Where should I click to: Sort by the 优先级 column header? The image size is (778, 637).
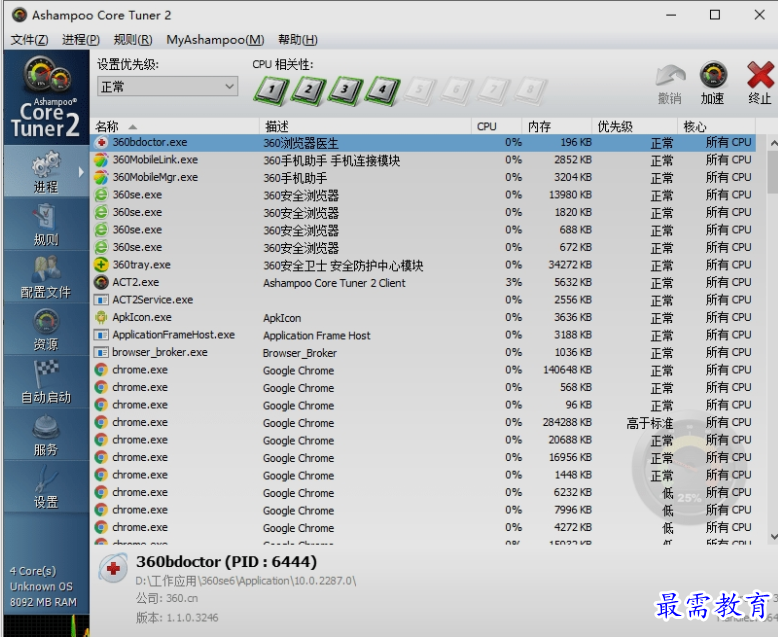(635, 127)
